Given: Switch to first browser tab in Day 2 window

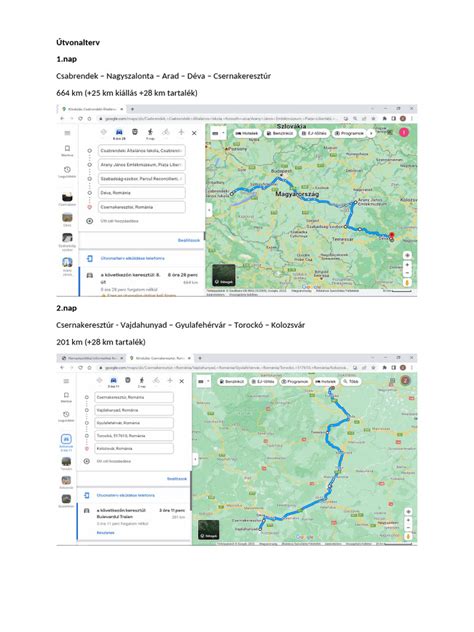Looking at the screenshot, I should tap(91, 358).
